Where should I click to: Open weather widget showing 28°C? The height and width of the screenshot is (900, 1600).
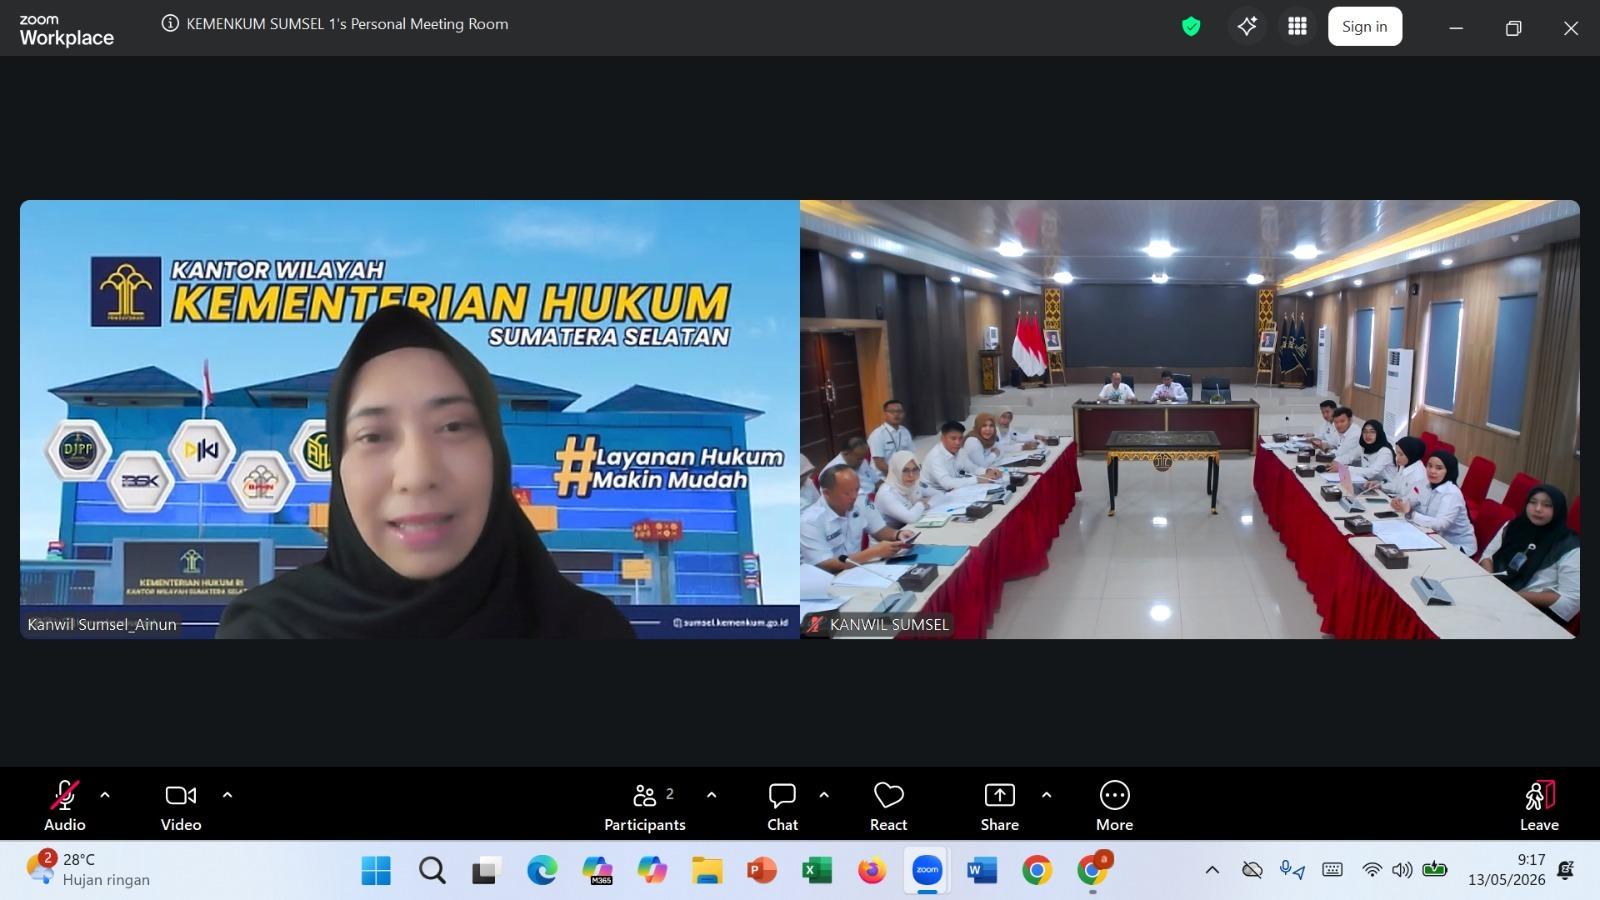[x=88, y=869]
